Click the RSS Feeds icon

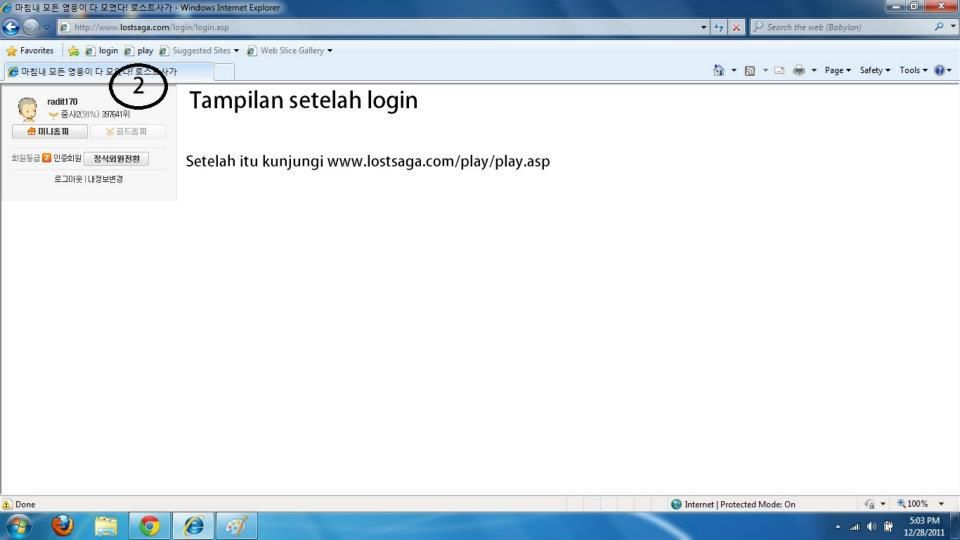tap(749, 70)
